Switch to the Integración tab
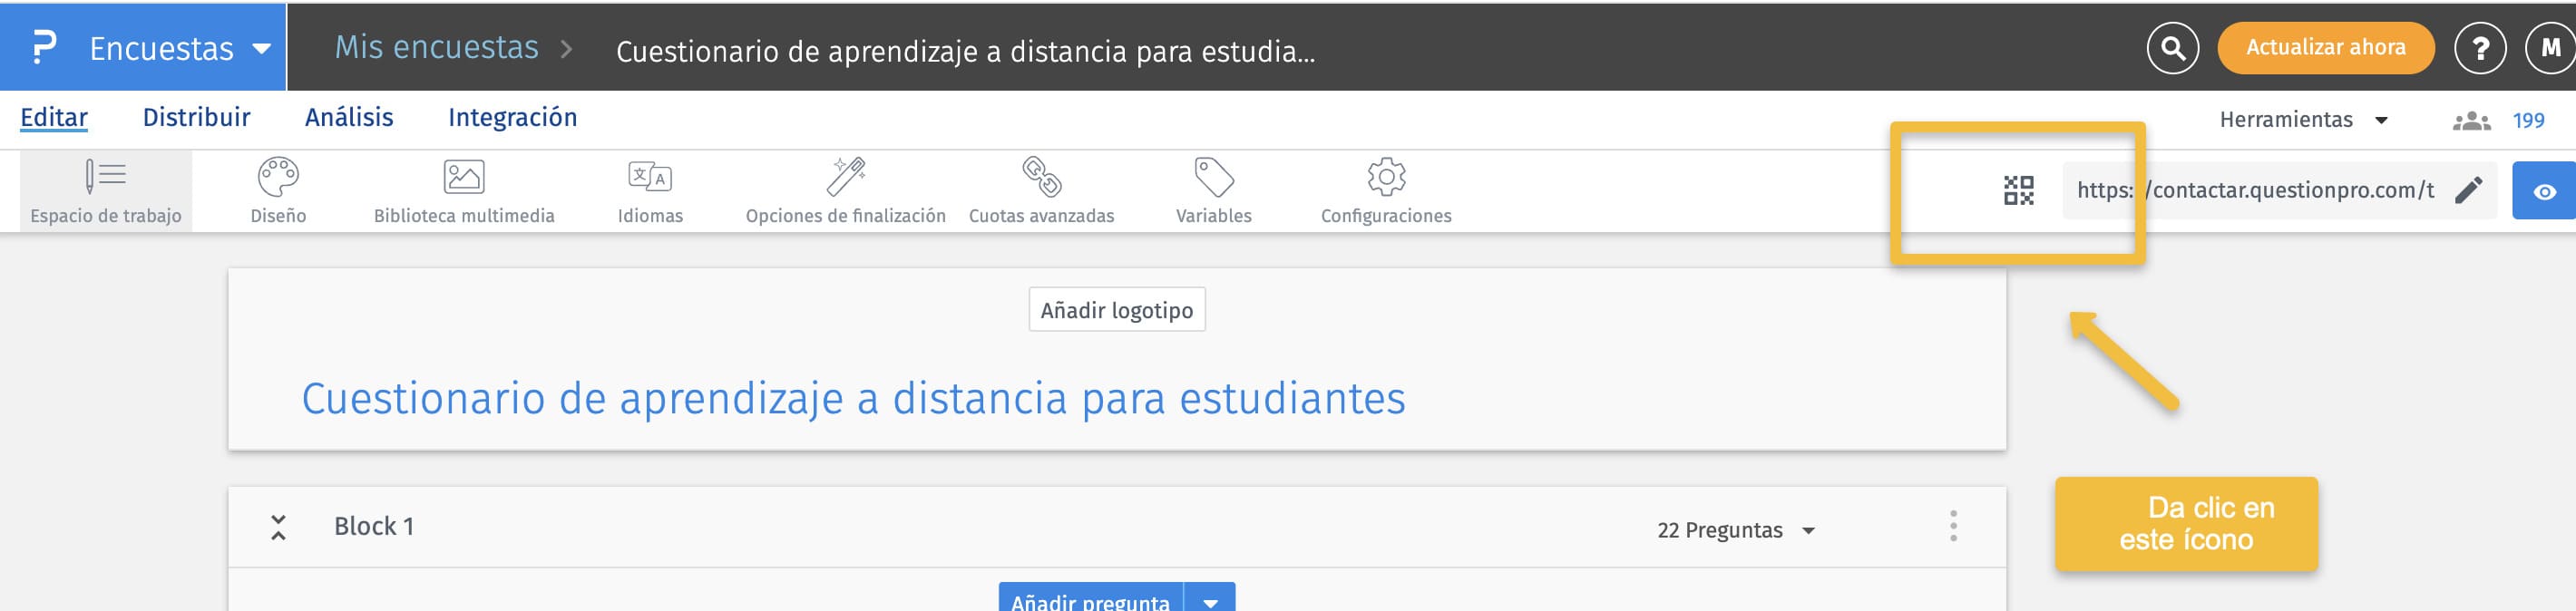Screen dimensions: 2576x611 (x=512, y=118)
